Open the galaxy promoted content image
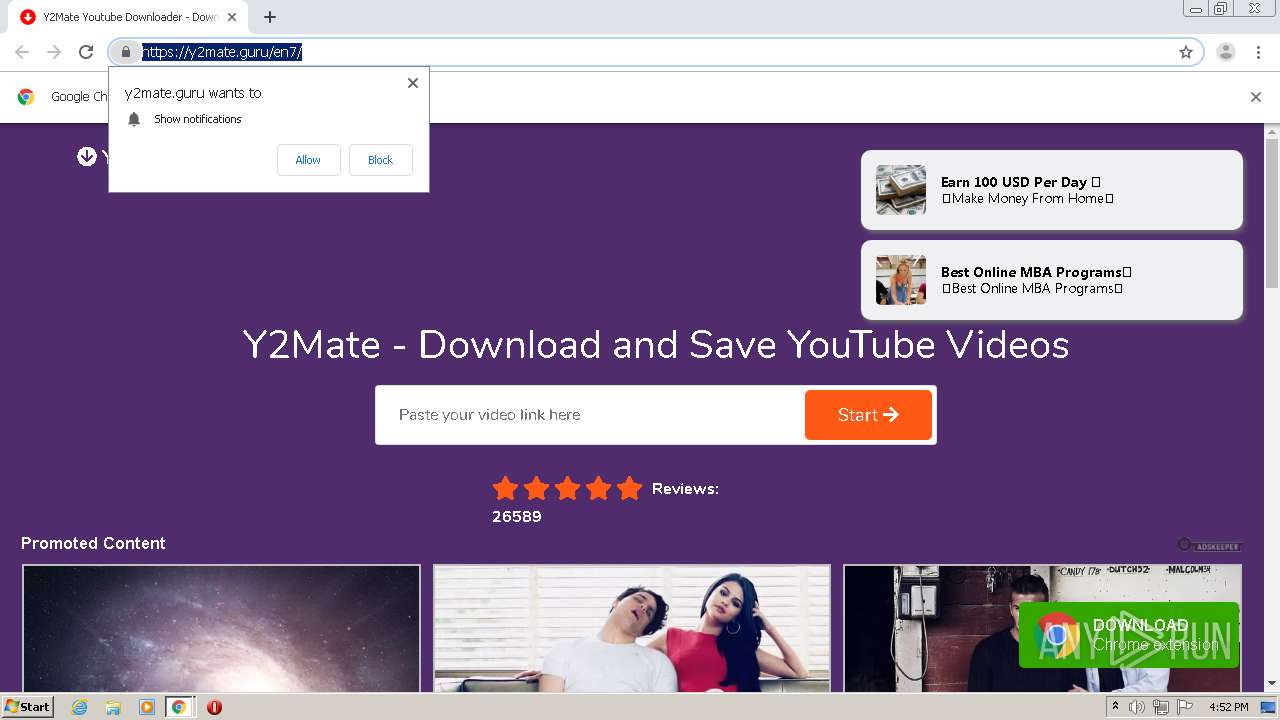Viewport: 1280px width, 720px height. pyautogui.click(x=221, y=629)
